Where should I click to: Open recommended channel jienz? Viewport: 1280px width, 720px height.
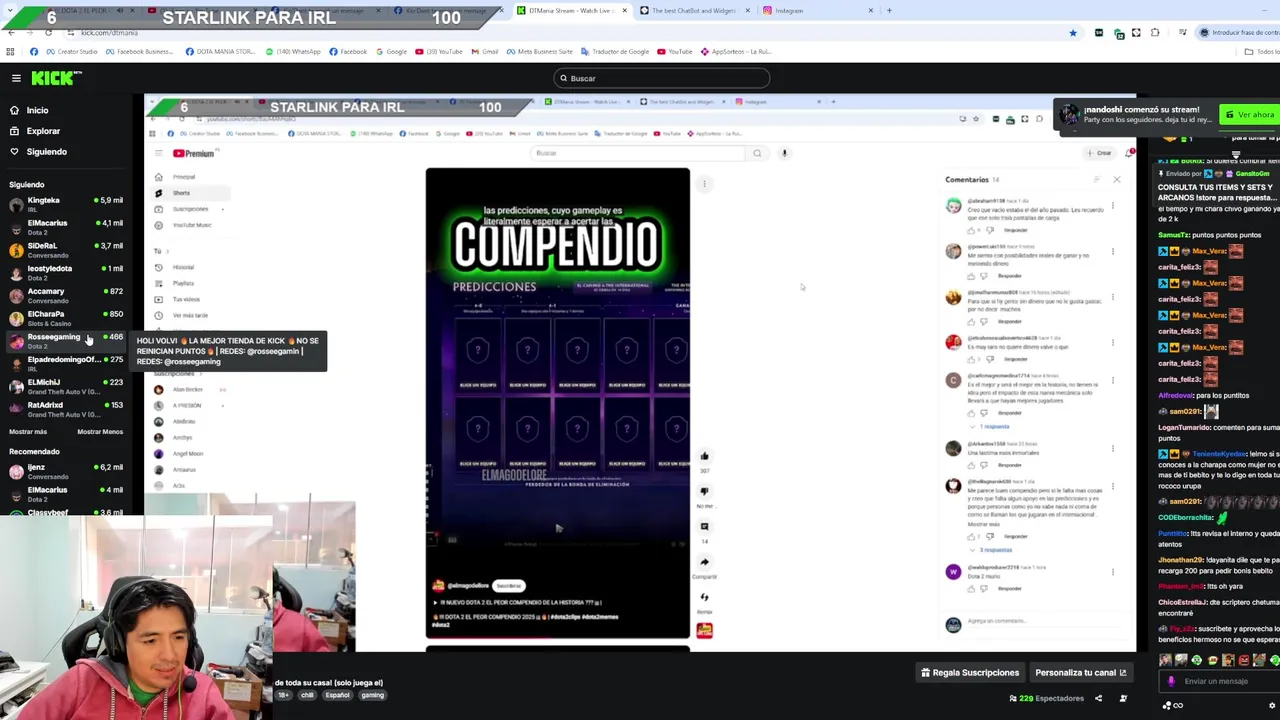coord(66,471)
